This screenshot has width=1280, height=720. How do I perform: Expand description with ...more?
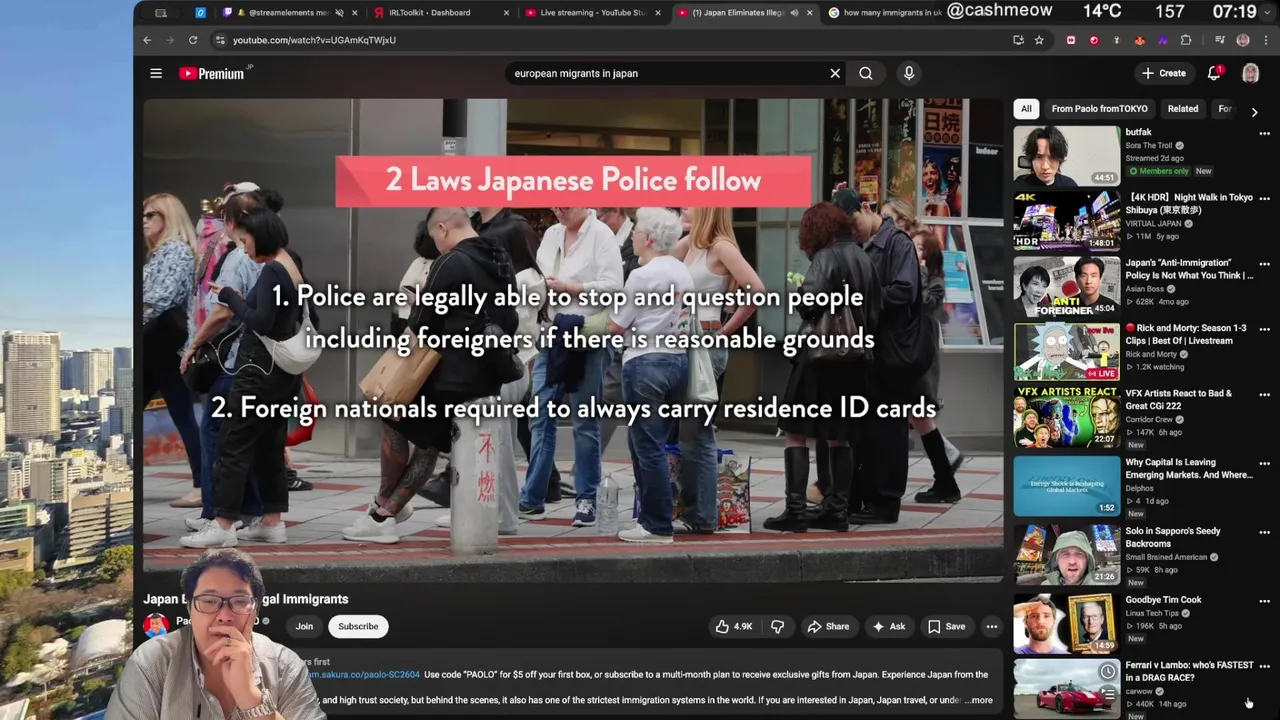pos(980,701)
